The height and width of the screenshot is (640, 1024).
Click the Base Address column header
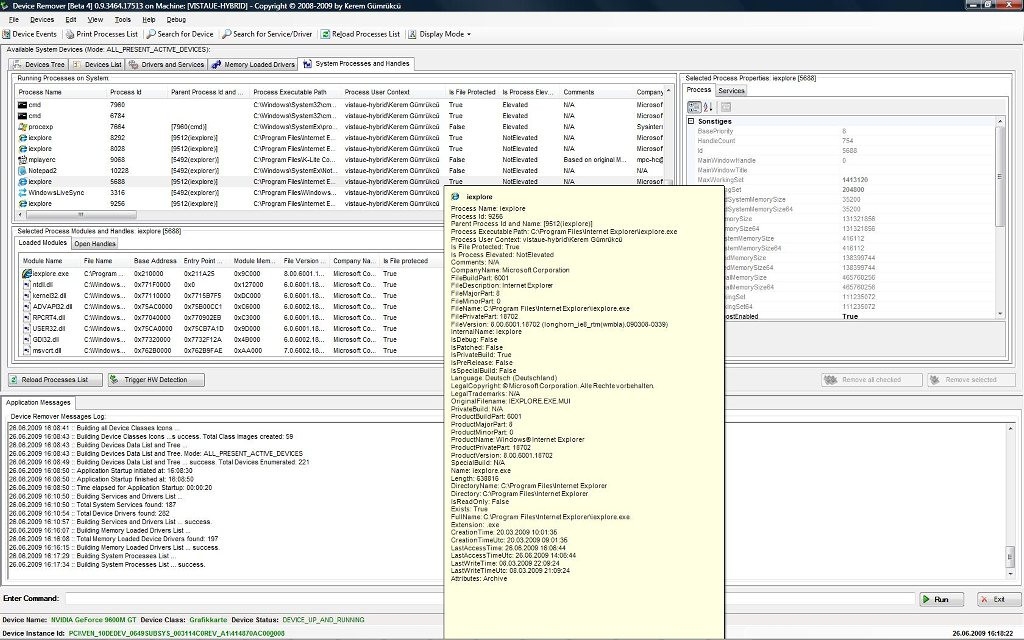[x=156, y=261]
